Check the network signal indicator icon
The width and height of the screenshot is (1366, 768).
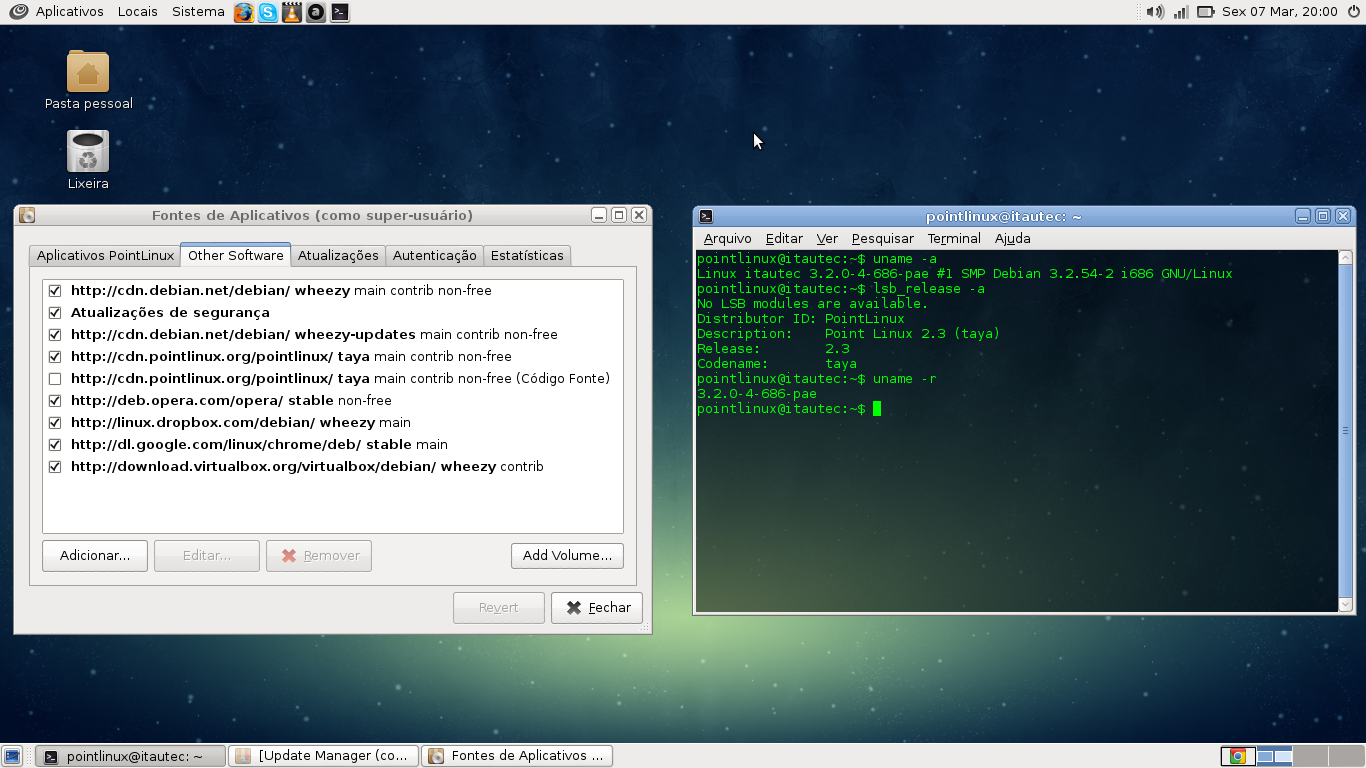pos(1181,12)
